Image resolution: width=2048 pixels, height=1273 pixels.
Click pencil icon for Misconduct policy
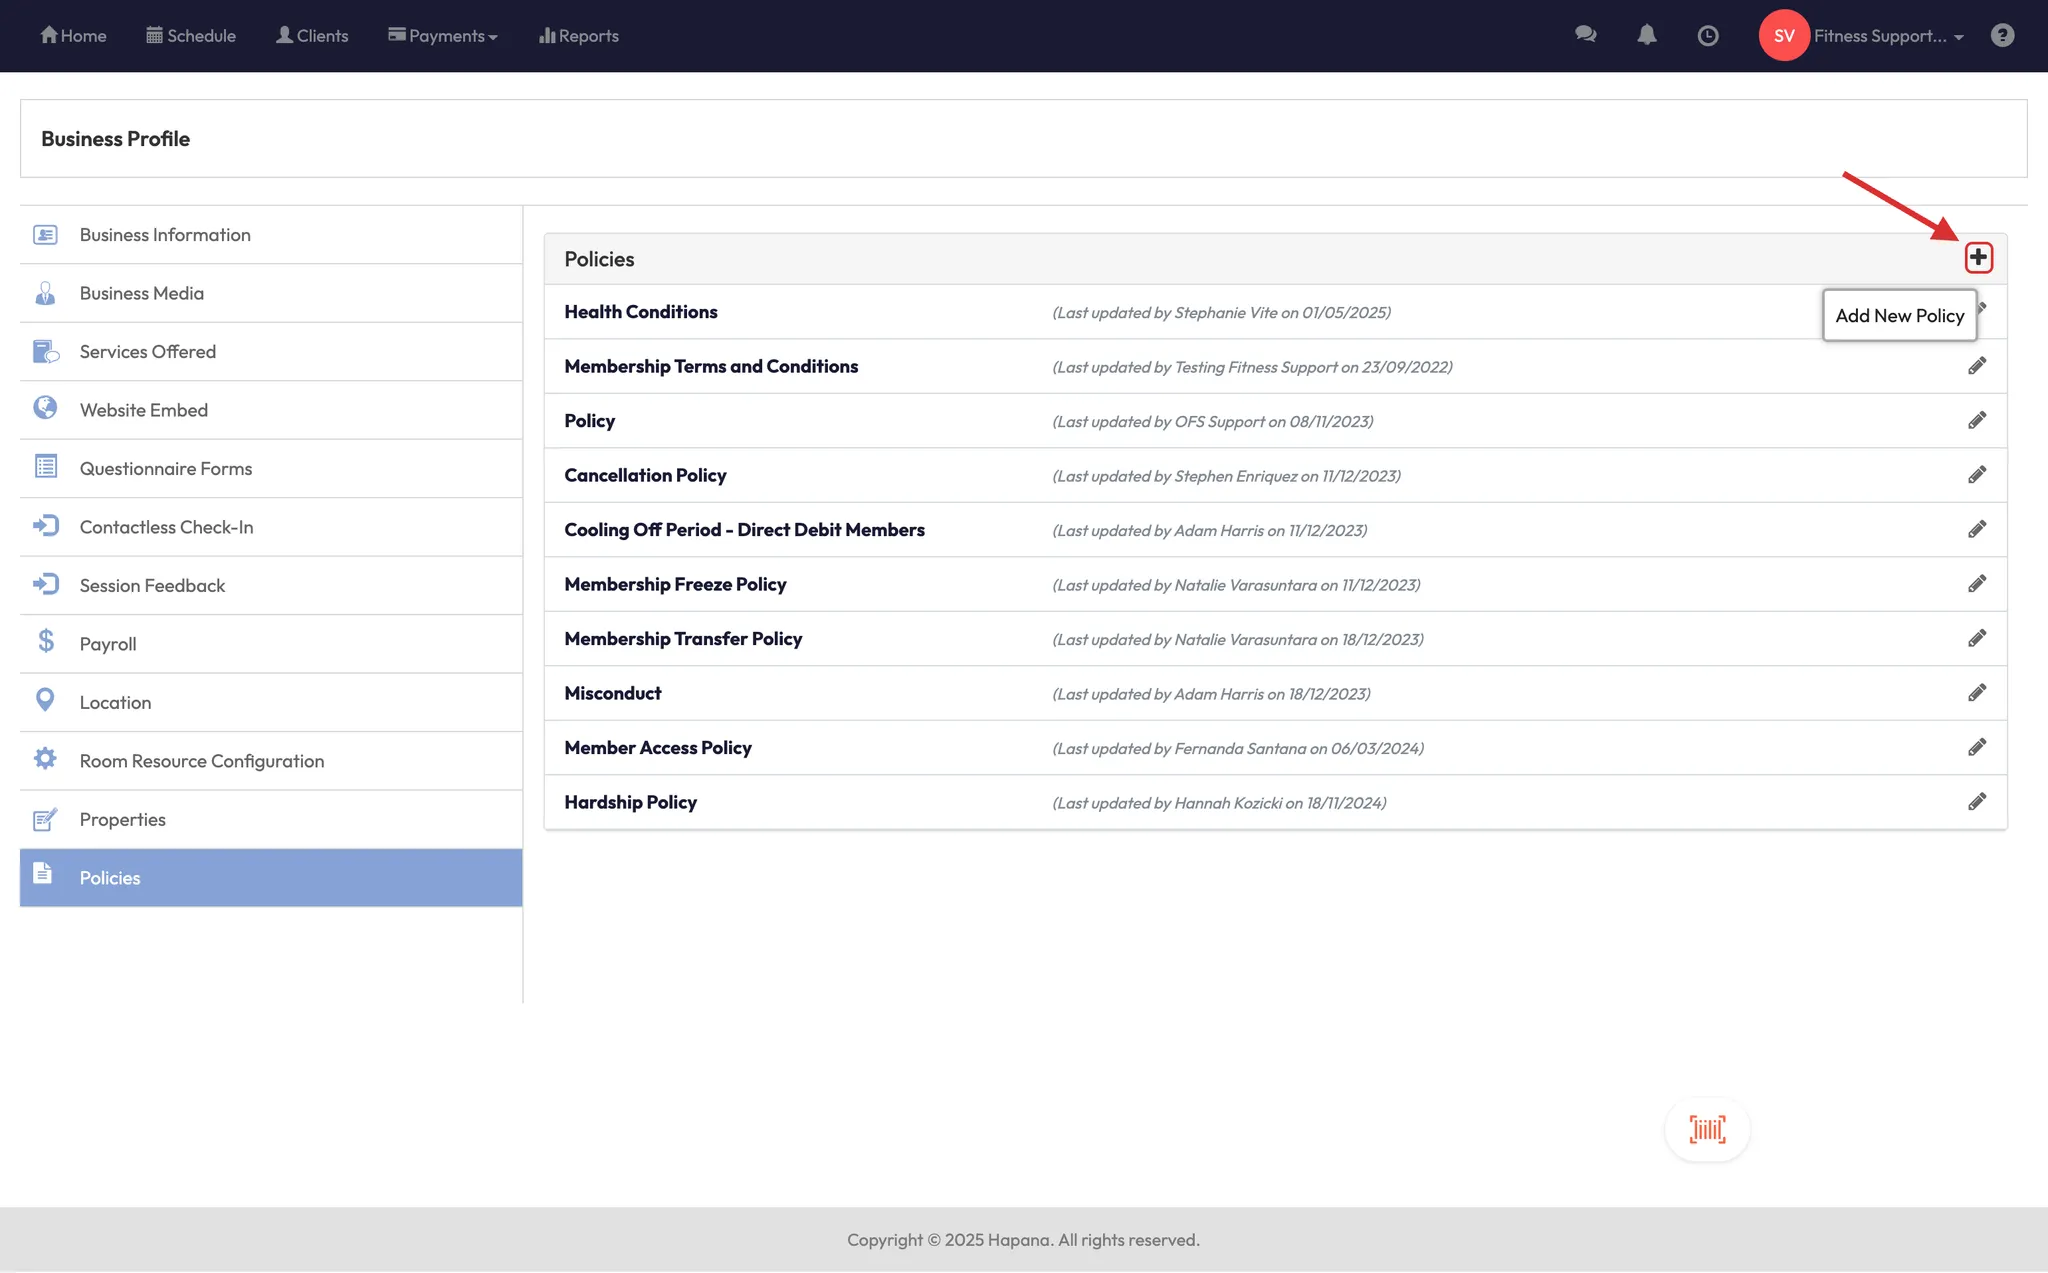coord(1977,693)
